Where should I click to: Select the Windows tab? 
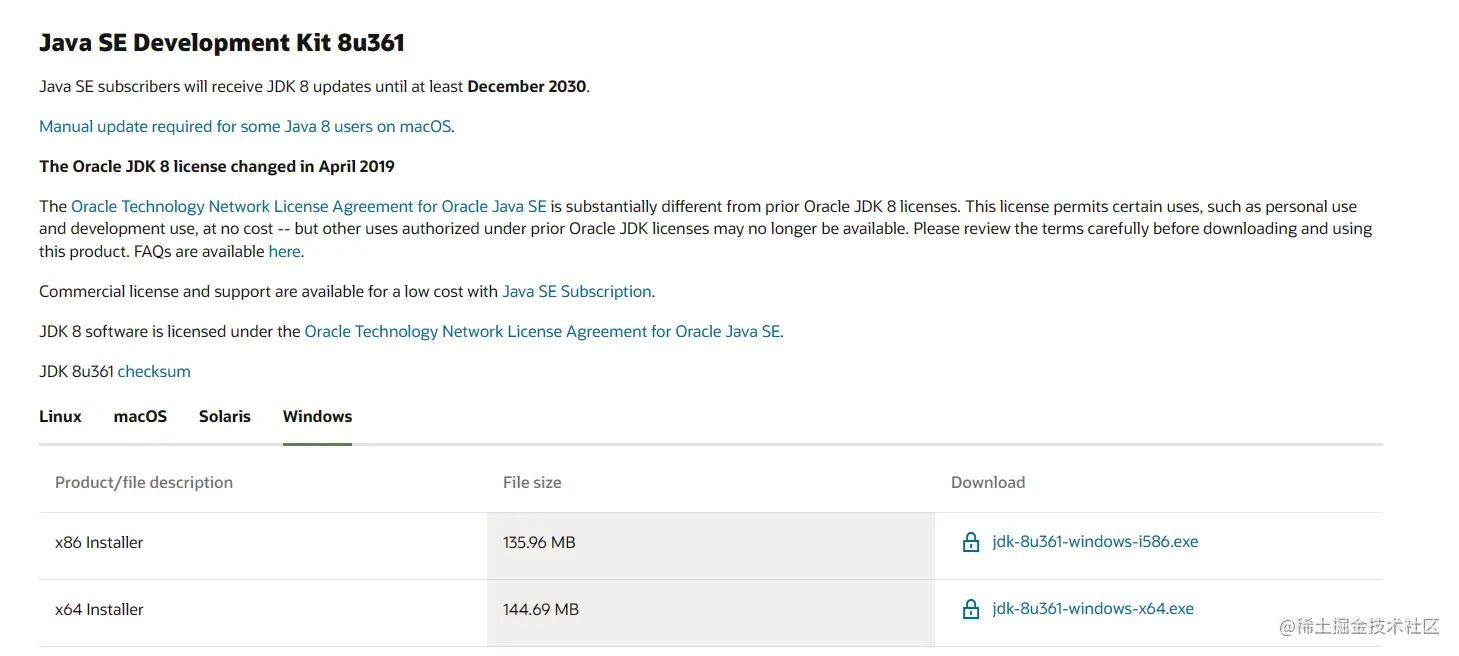coord(317,416)
